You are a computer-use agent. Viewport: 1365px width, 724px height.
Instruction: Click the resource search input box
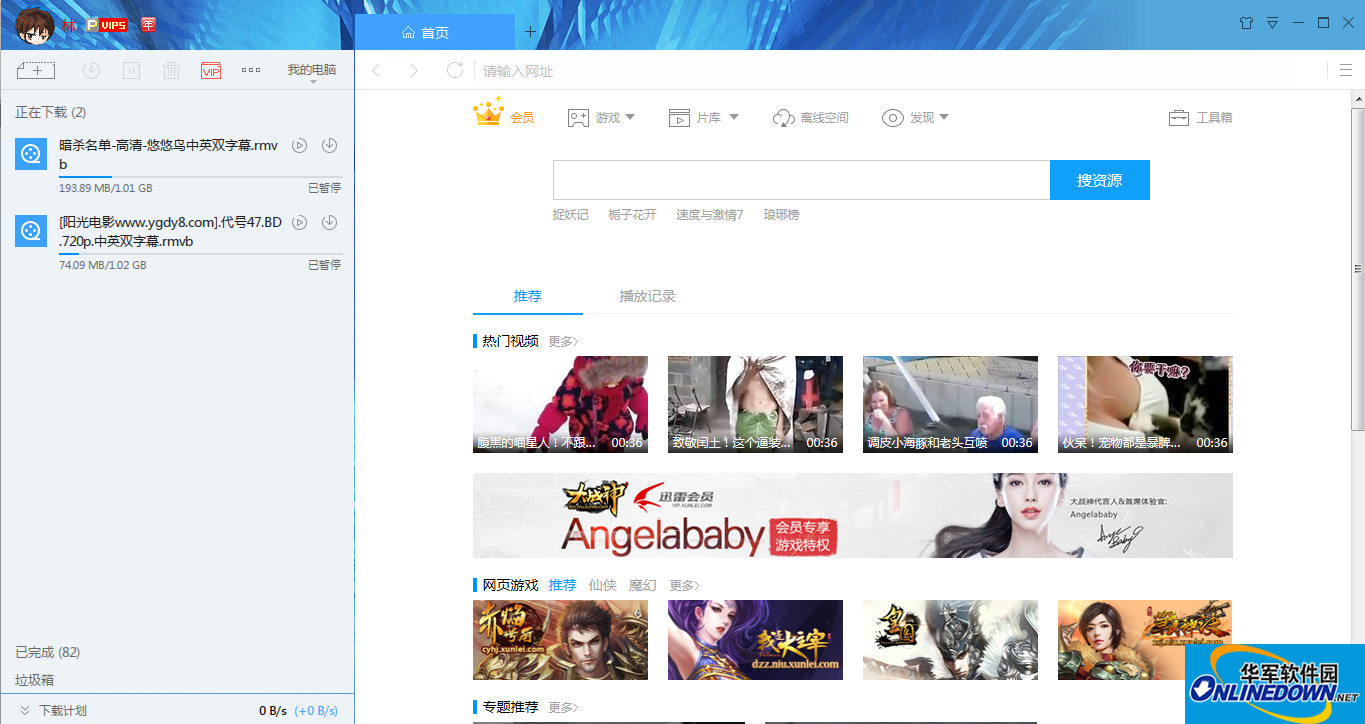[801, 180]
